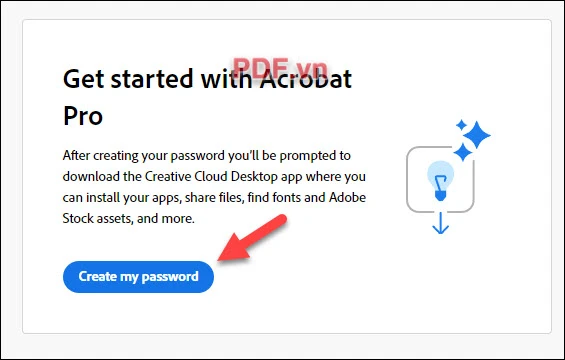This screenshot has height=360, width=565.
Task: Click the gray rounded square frame outline
Action: (x=440, y=179)
